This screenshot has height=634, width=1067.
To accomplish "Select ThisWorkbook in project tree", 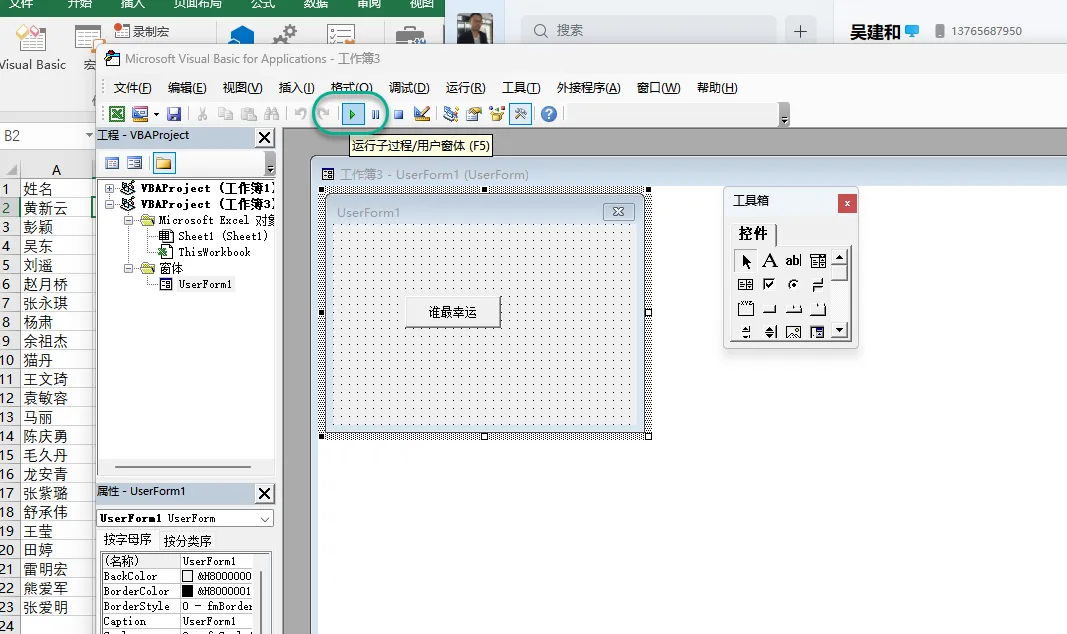I will (x=214, y=252).
